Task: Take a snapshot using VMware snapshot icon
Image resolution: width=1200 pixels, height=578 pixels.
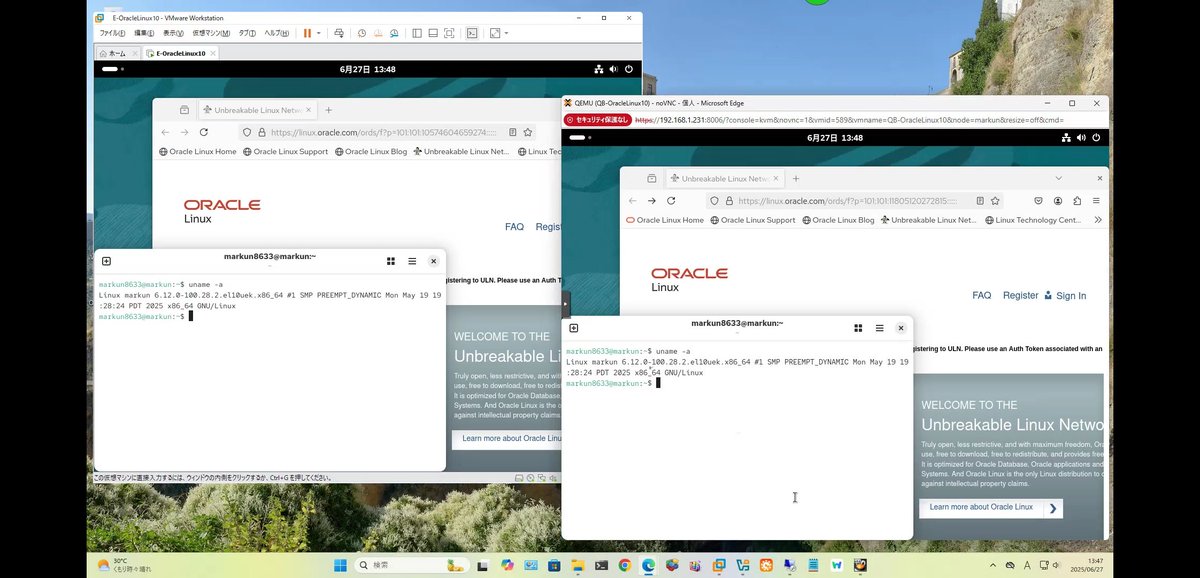Action: pos(362,33)
